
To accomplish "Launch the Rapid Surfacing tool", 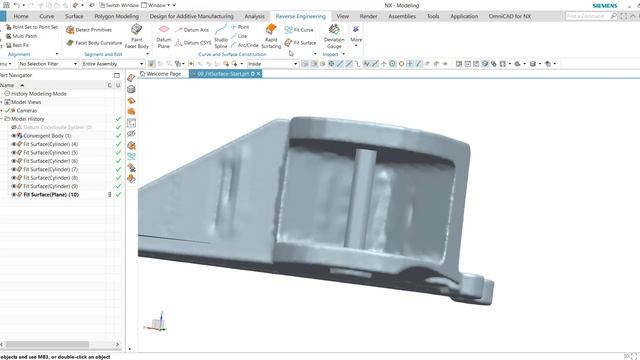I will [x=271, y=36].
